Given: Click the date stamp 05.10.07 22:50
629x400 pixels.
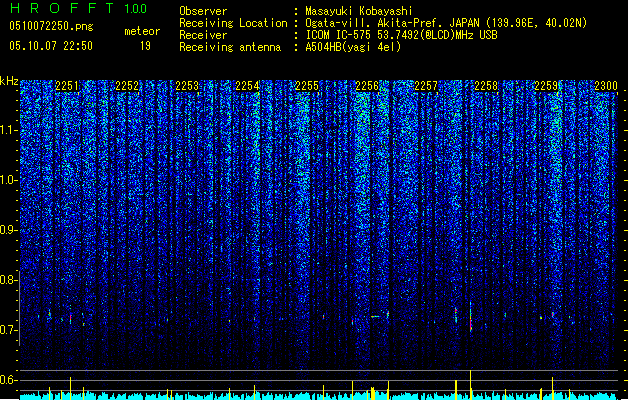Looking at the screenshot, I should pos(51,46).
